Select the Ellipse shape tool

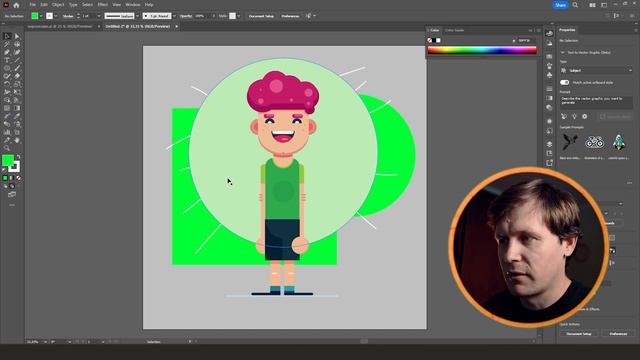pos(7,68)
